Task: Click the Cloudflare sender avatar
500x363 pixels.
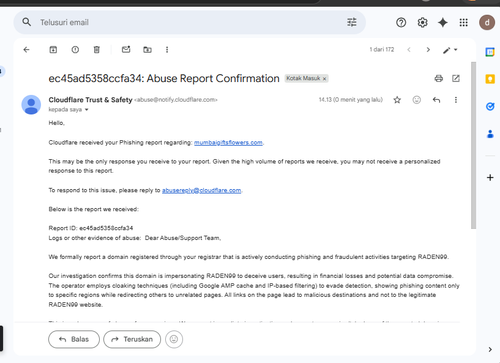Action: (x=31, y=105)
